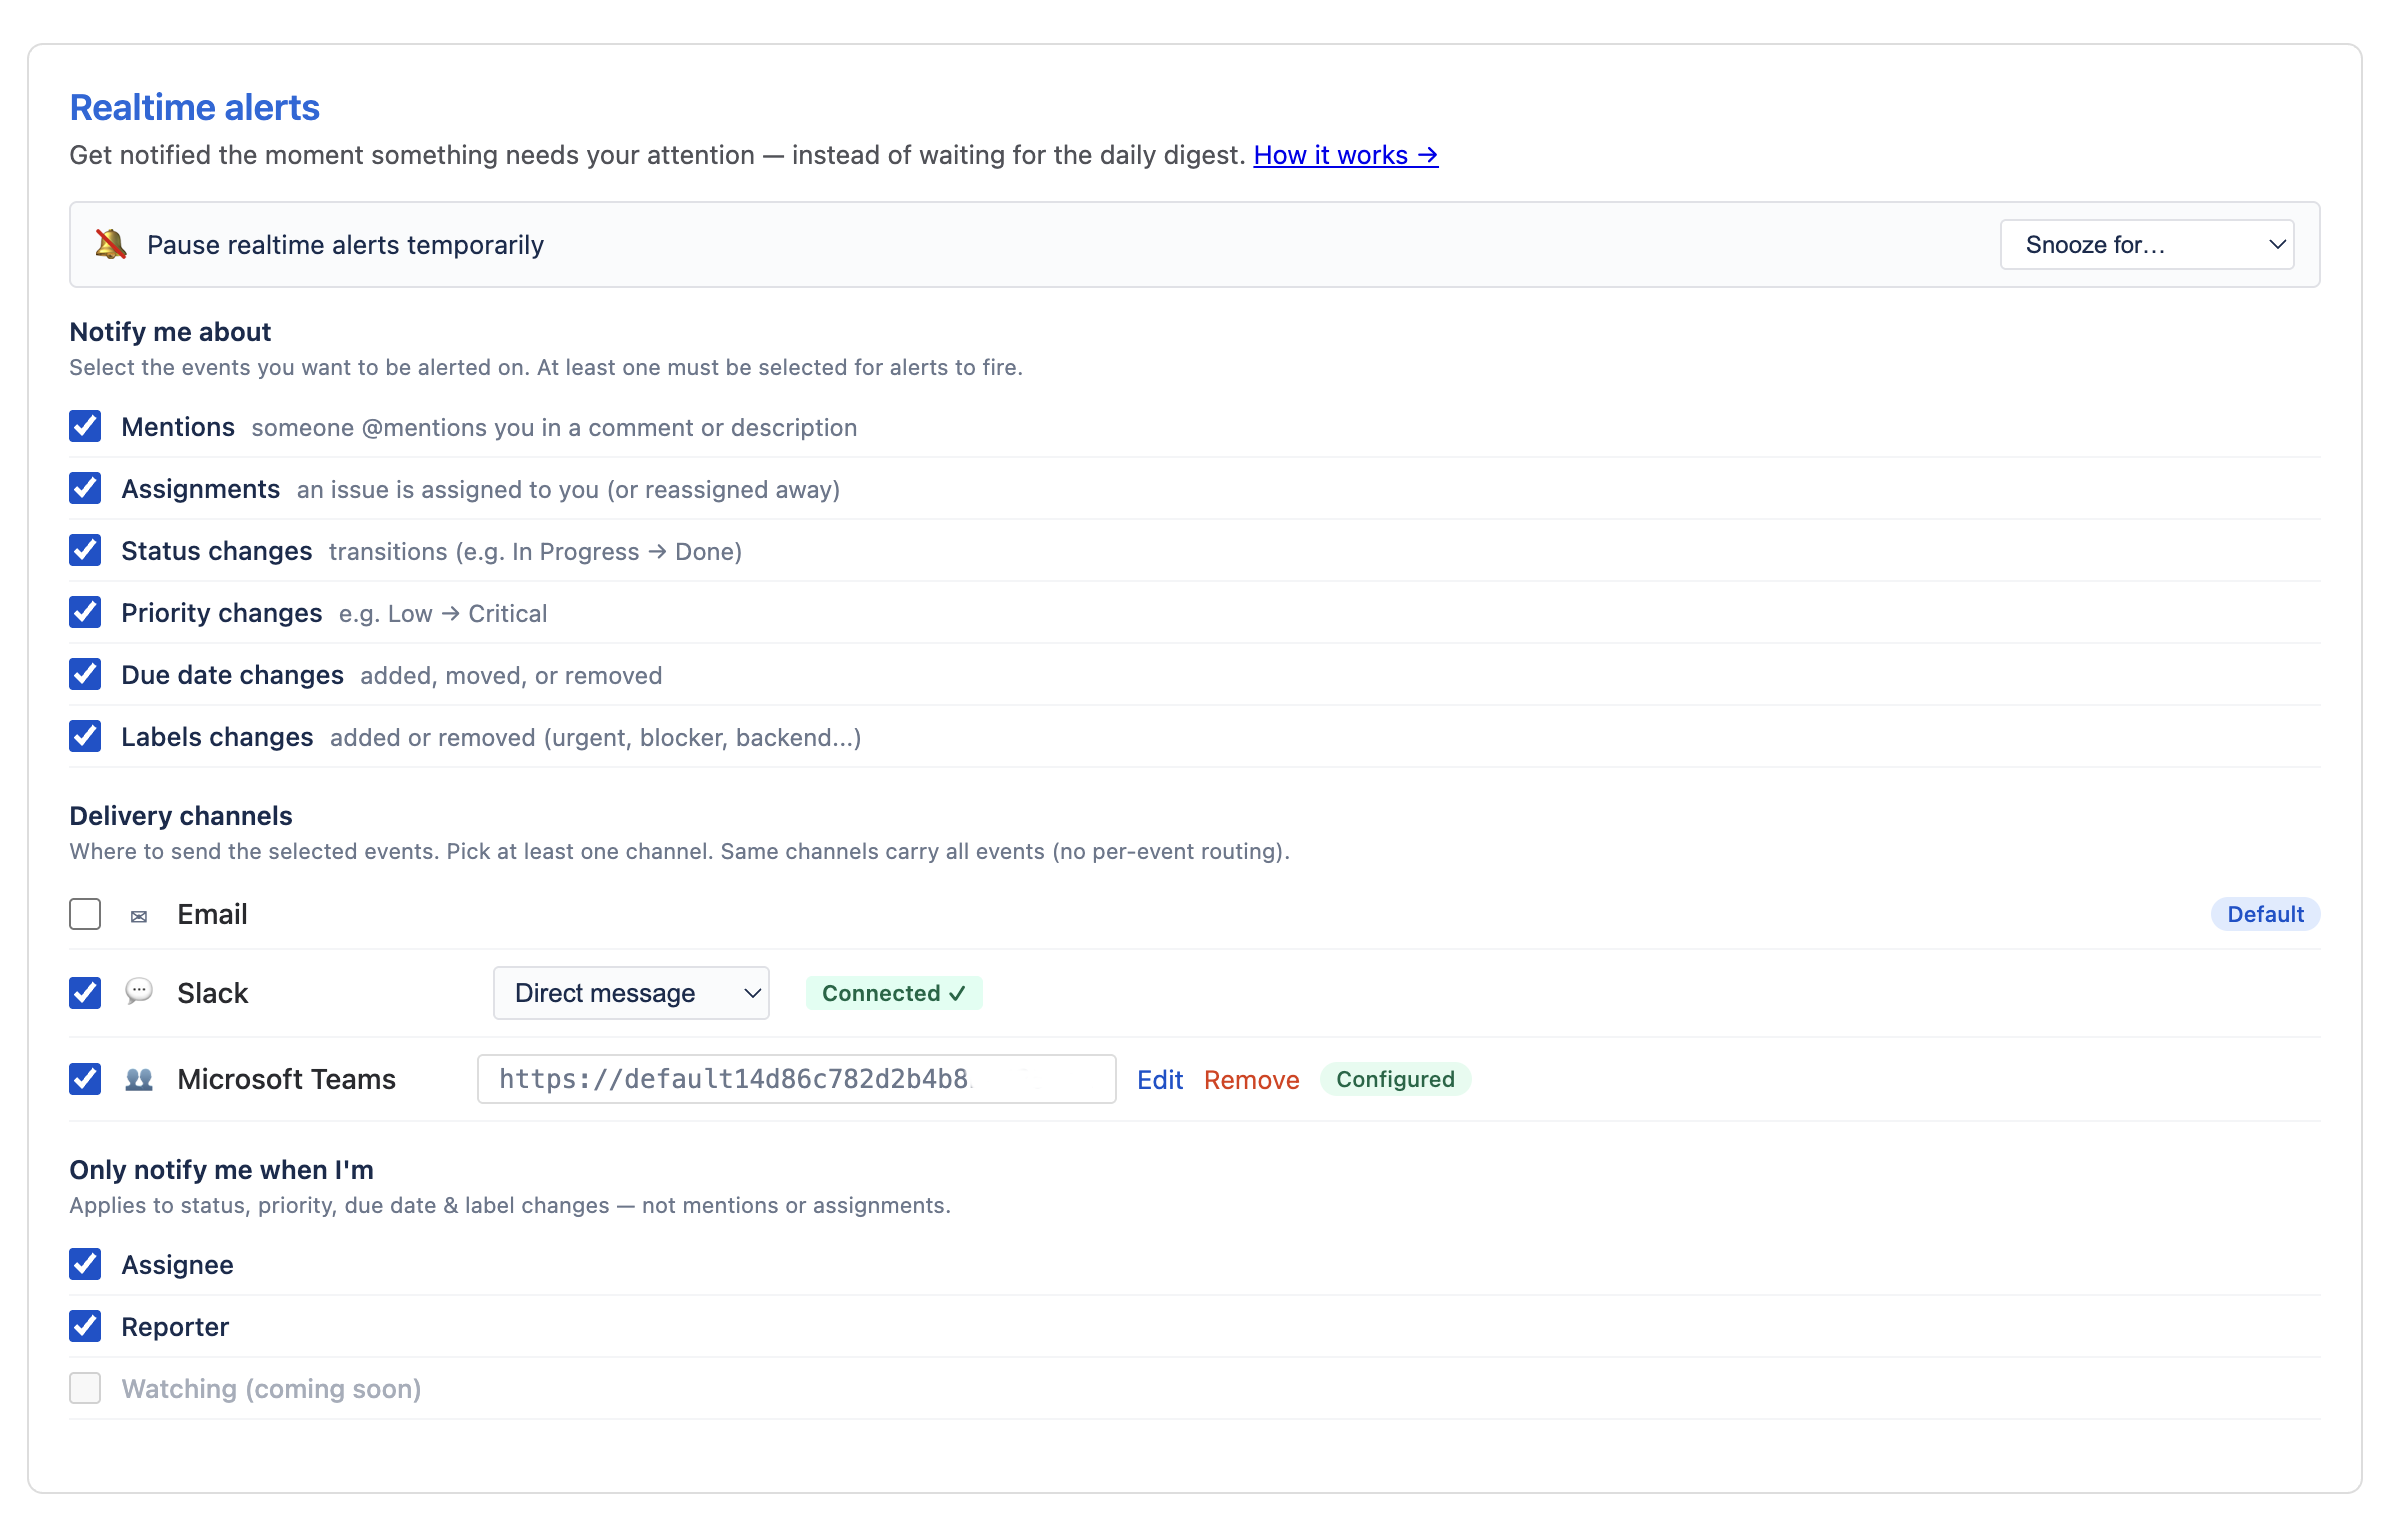Click the Teams webhook URL field
The image size is (2388, 1522).
797,1079
